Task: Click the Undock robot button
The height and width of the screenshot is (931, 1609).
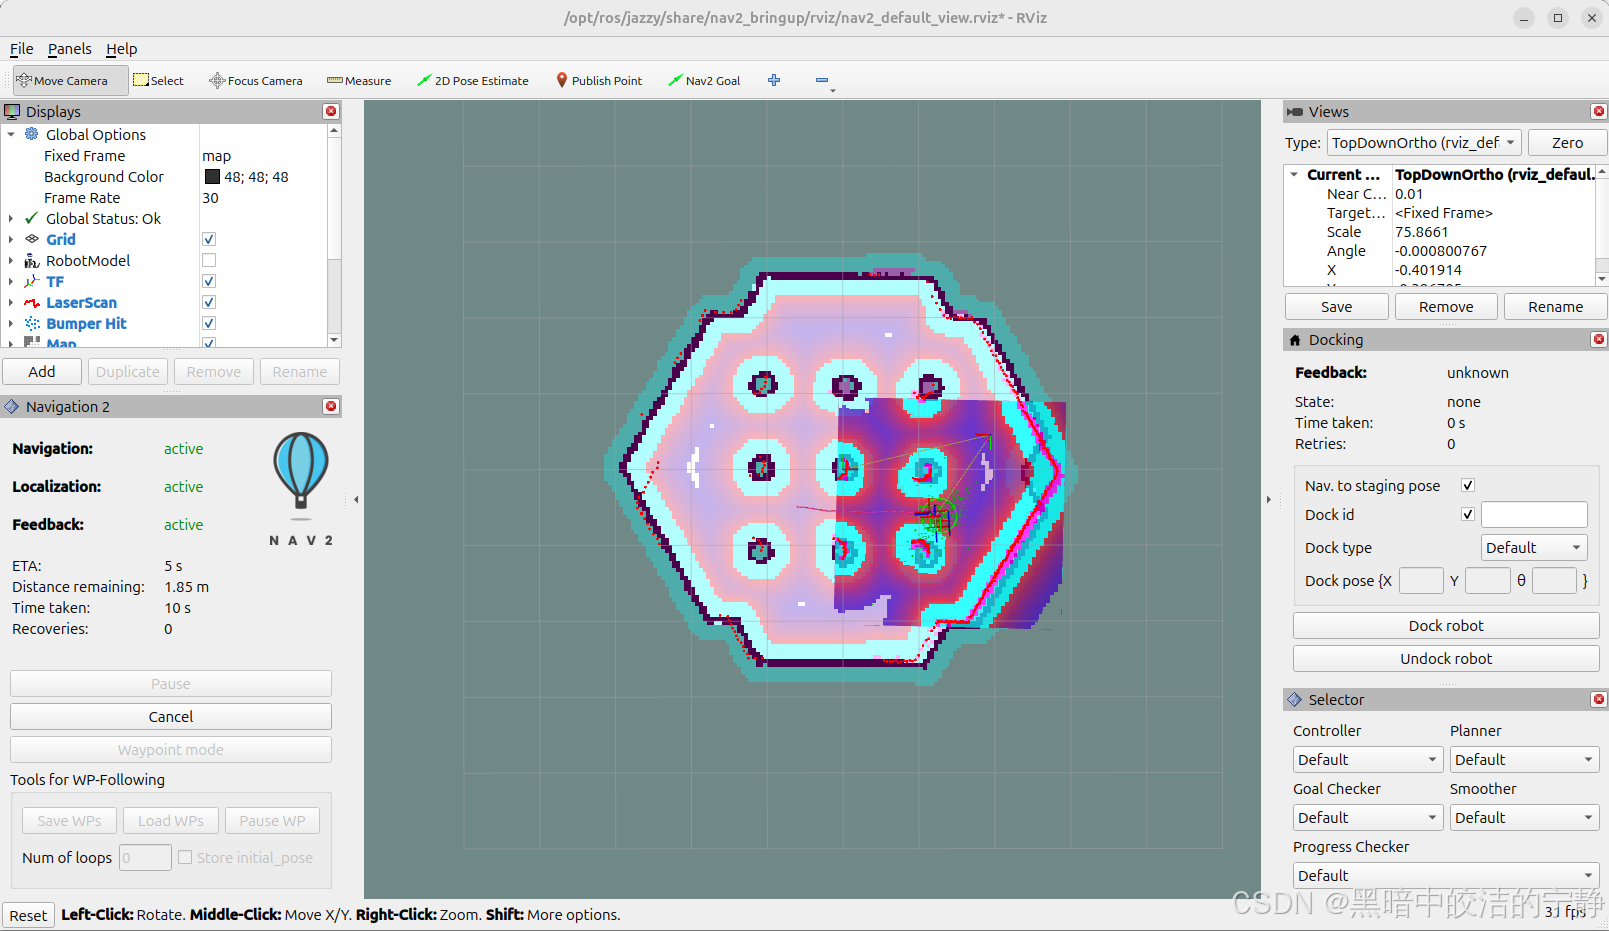Action: [1446, 658]
